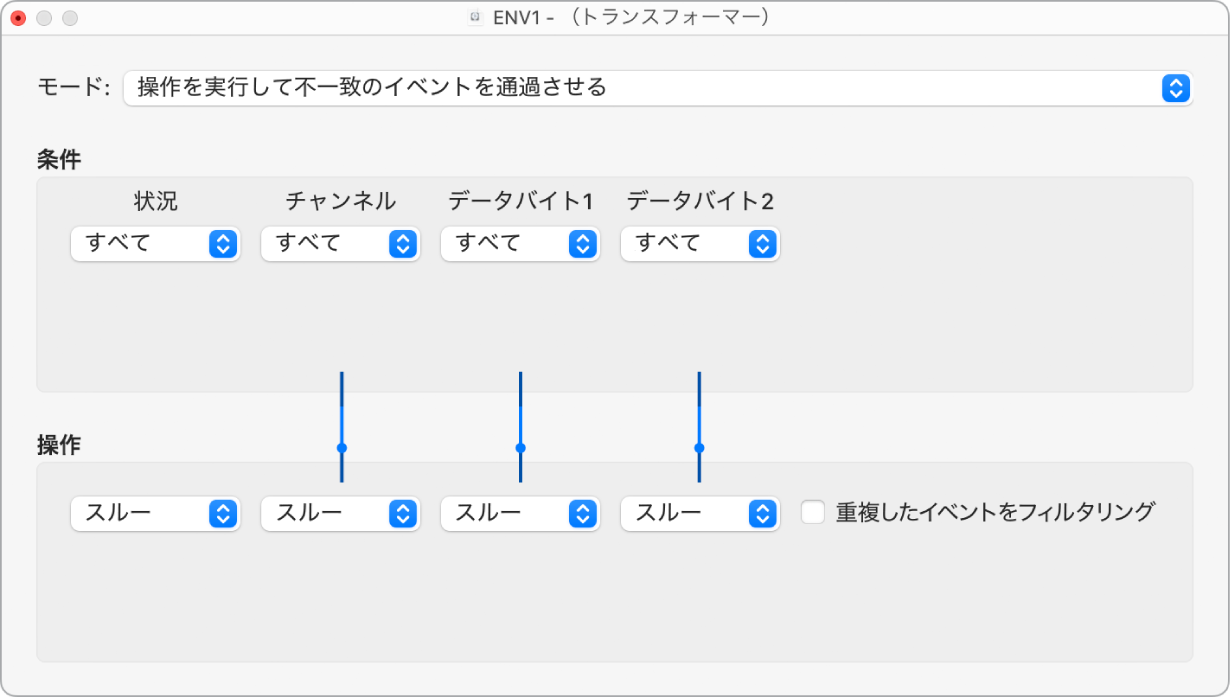Open the 状況 condition popup

pos(154,243)
